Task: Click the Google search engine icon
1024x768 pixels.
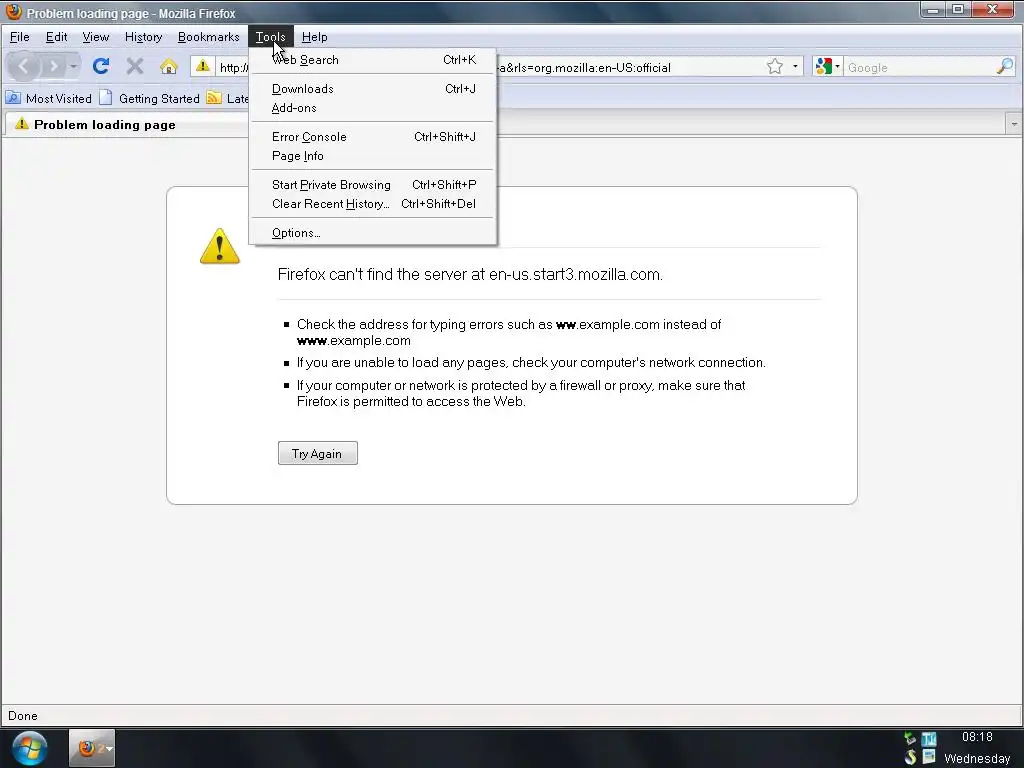Action: 824,67
